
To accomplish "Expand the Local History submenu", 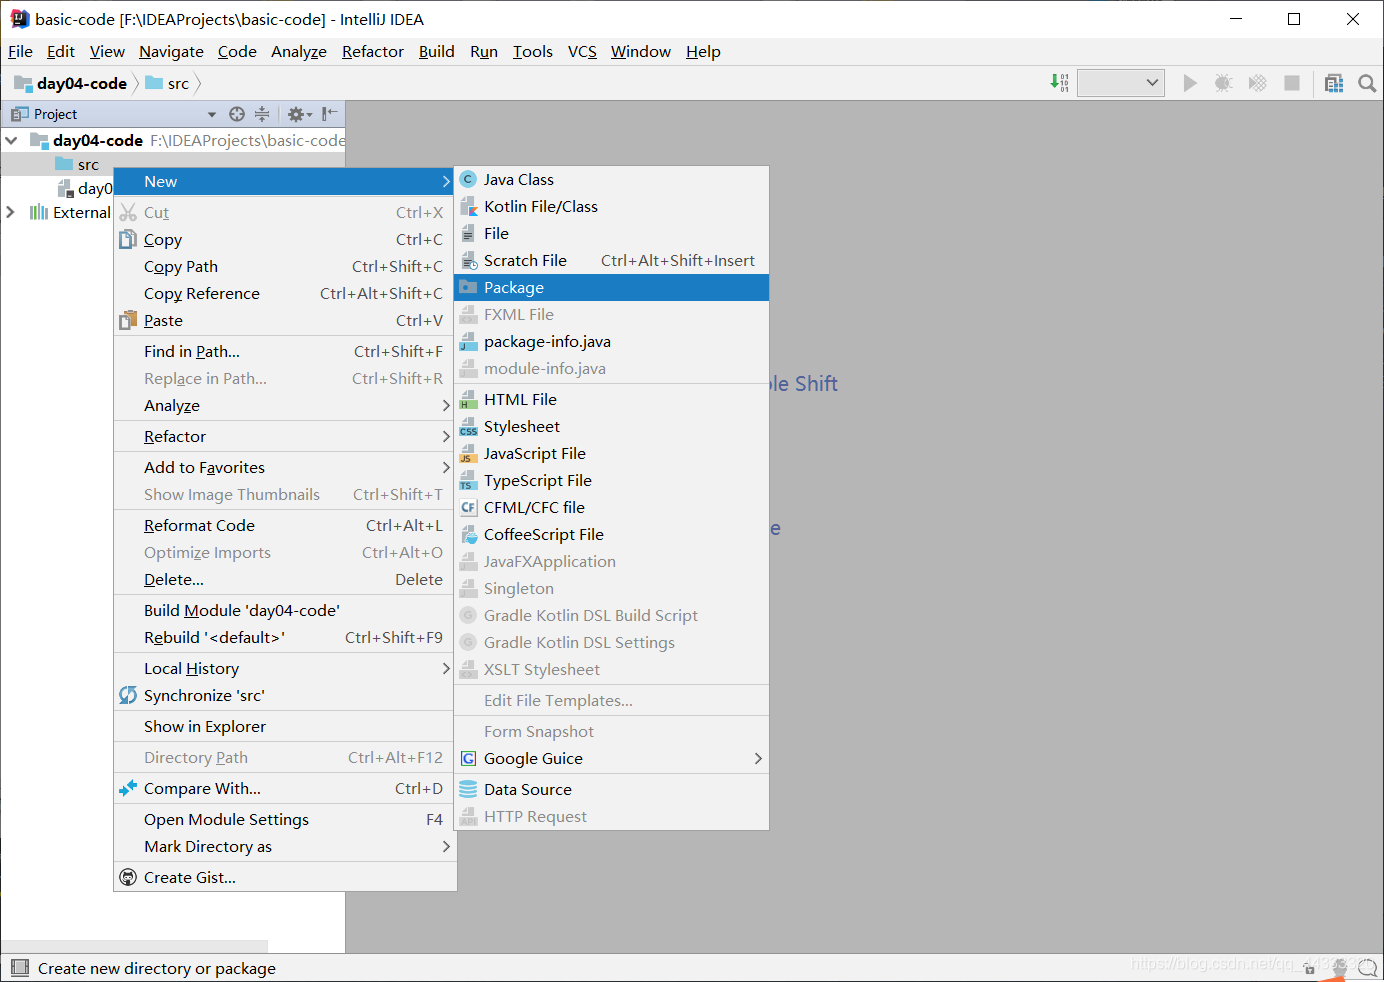I will (284, 669).
